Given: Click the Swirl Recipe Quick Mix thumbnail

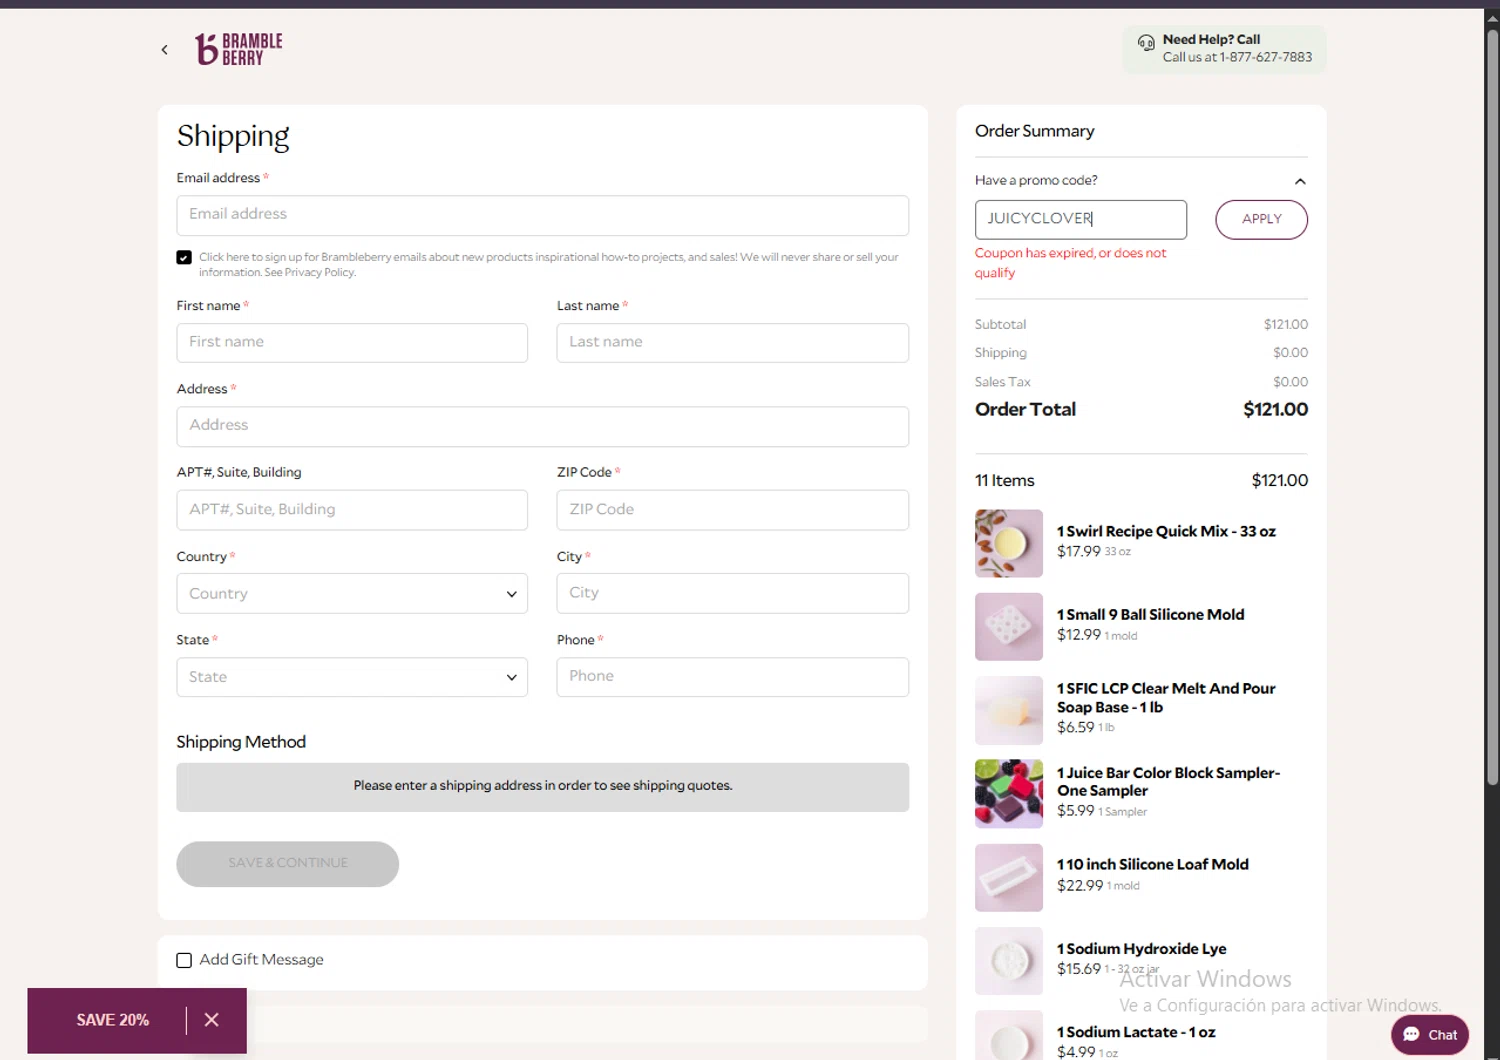Looking at the screenshot, I should click(1009, 543).
